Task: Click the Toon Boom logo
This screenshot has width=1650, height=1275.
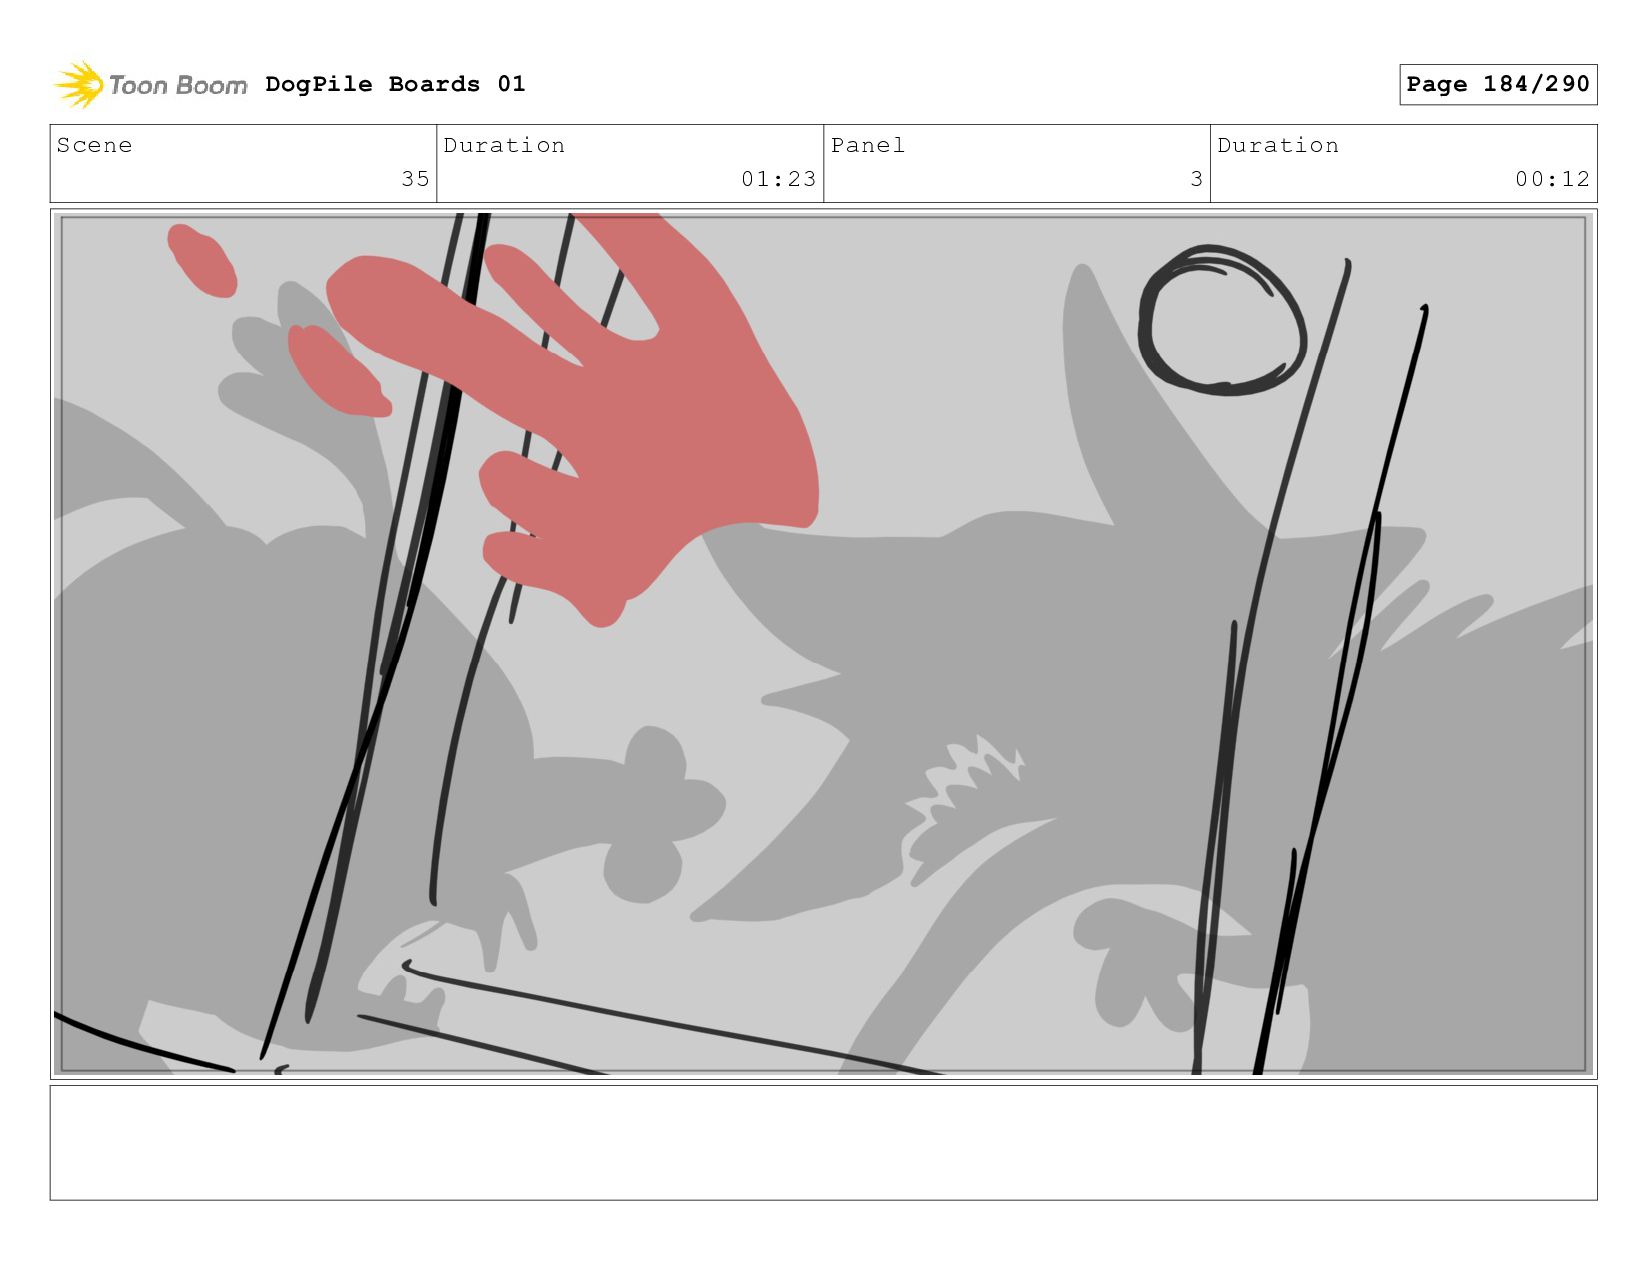Action: (x=150, y=85)
